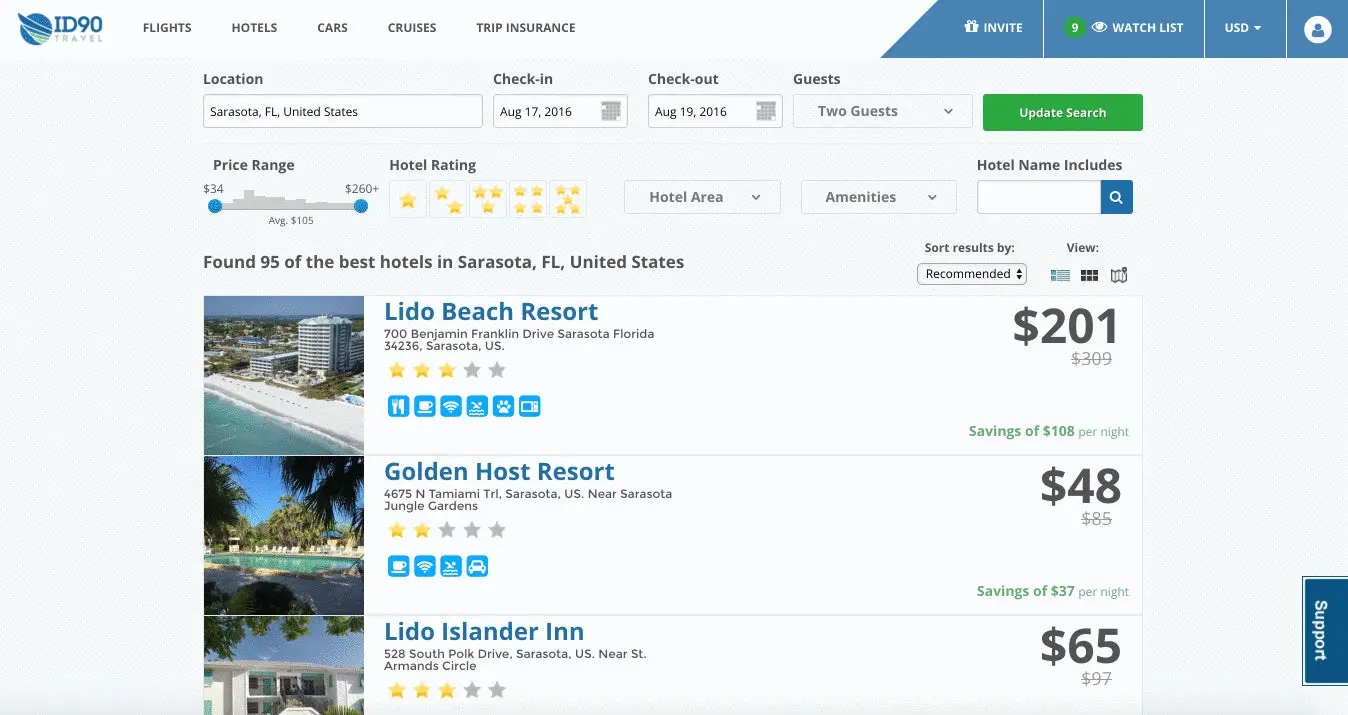Filter hotels by three-star rating
This screenshot has width=1348, height=715.
coord(488,197)
